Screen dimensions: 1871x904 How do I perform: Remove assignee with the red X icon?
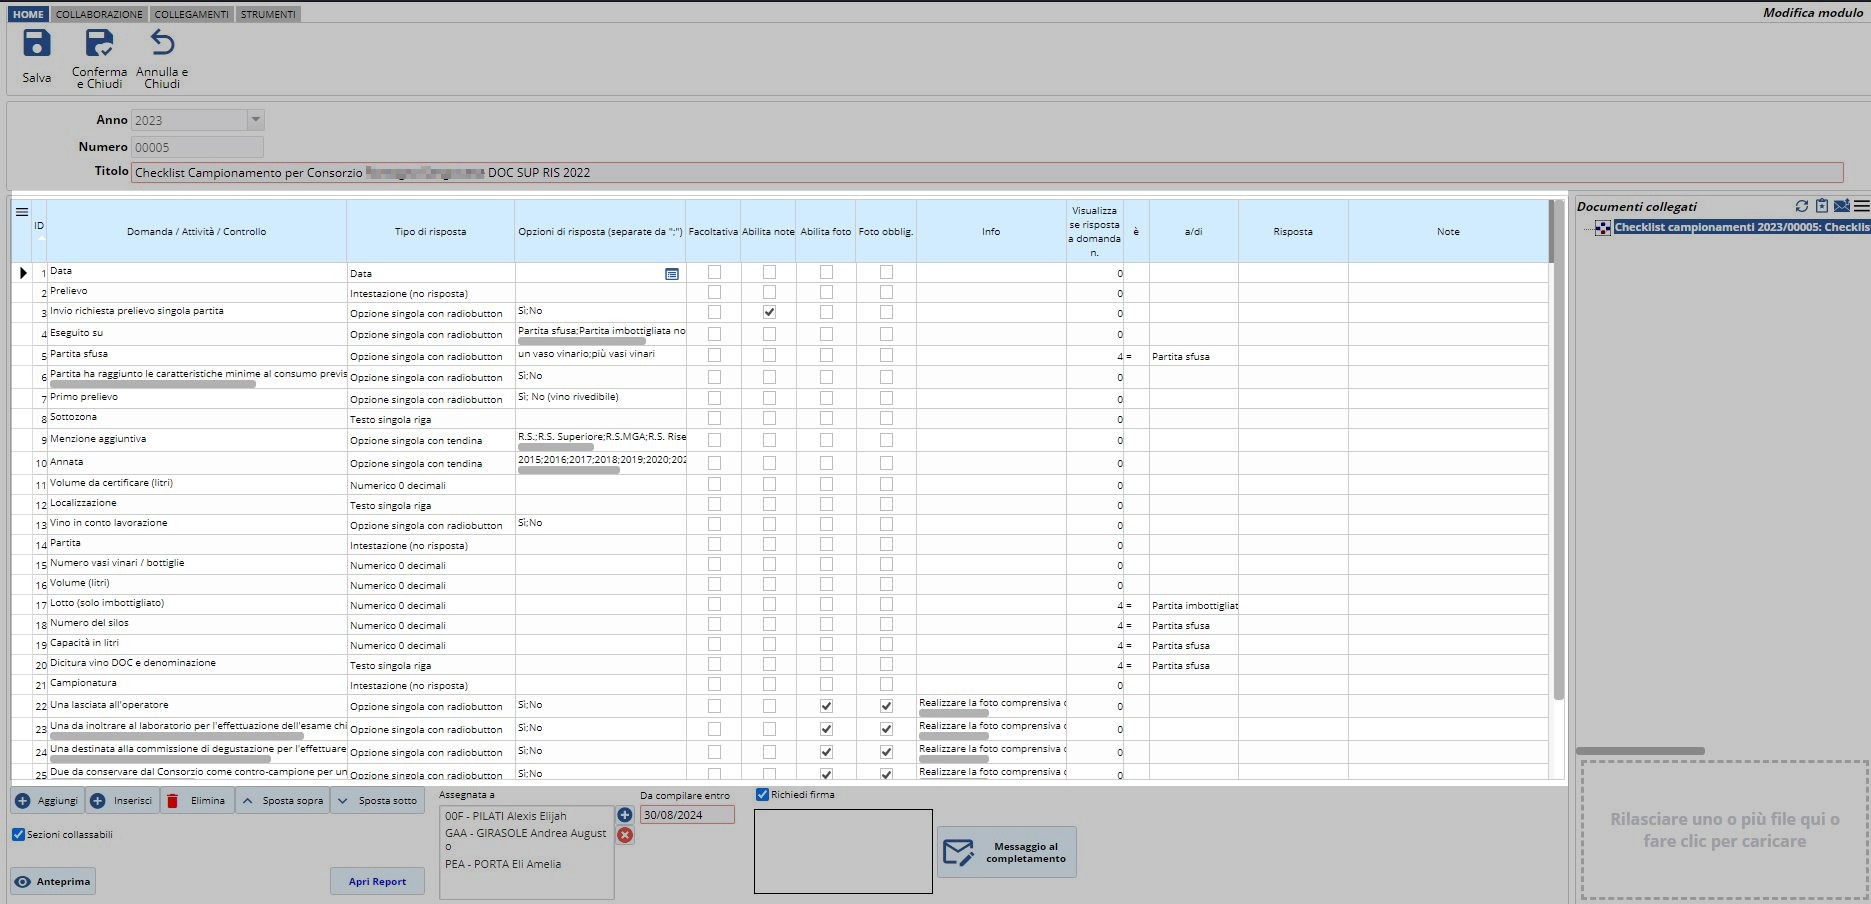click(625, 835)
